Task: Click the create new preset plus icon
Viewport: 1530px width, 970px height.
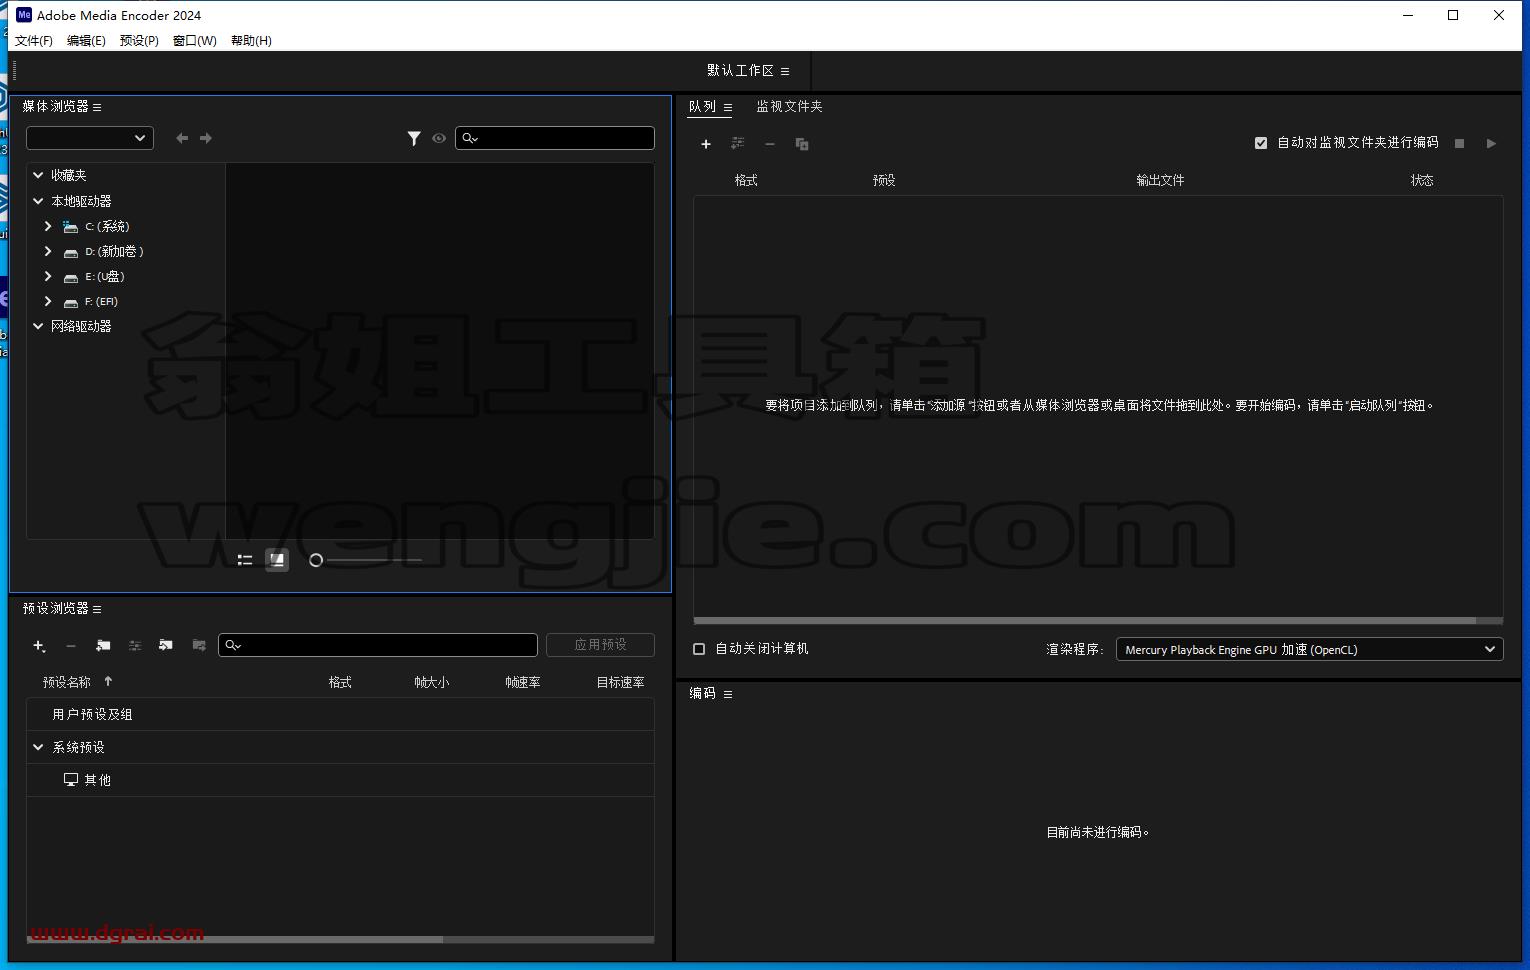Action: (39, 646)
